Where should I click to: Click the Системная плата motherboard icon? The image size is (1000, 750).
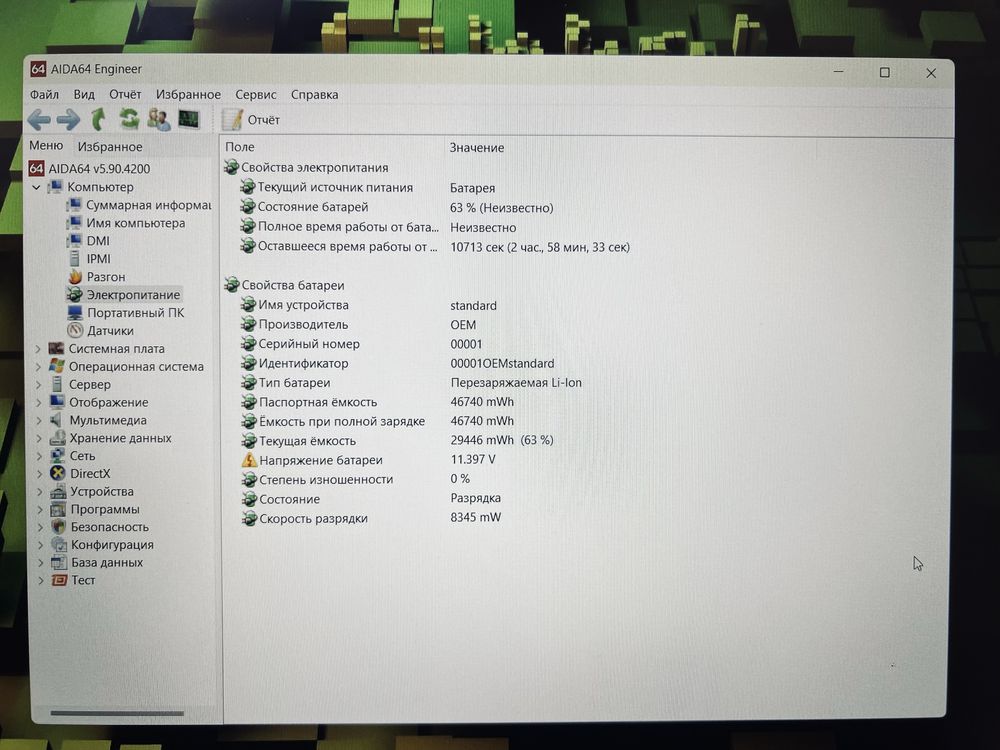coord(57,348)
